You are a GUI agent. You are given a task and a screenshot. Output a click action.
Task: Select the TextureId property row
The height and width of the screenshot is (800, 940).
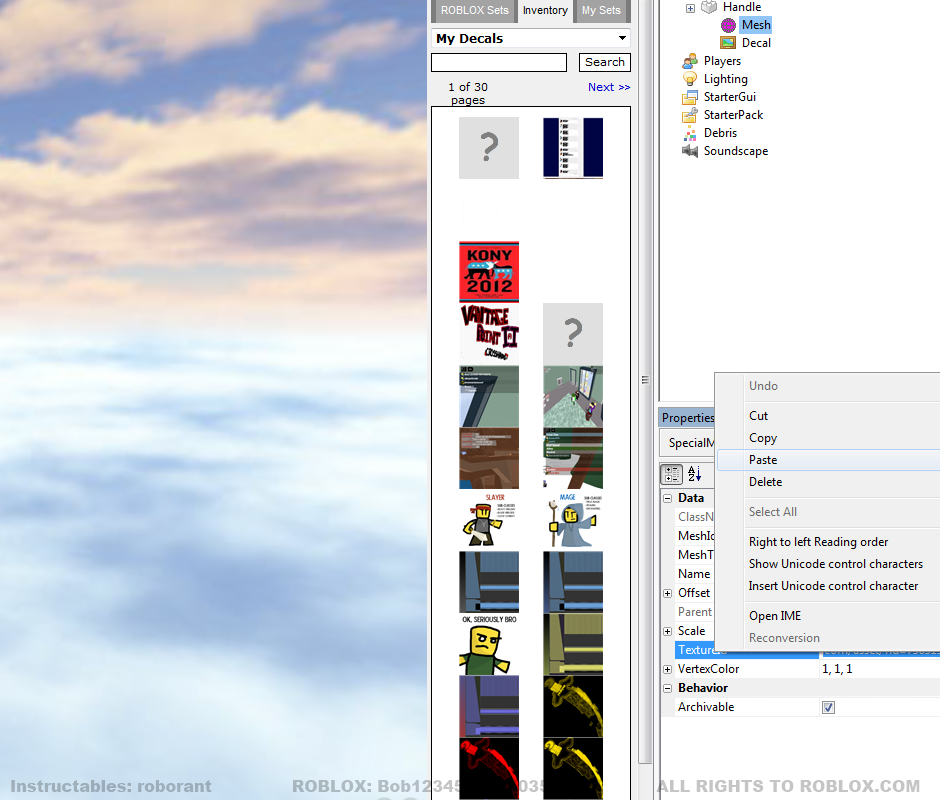[807, 650]
